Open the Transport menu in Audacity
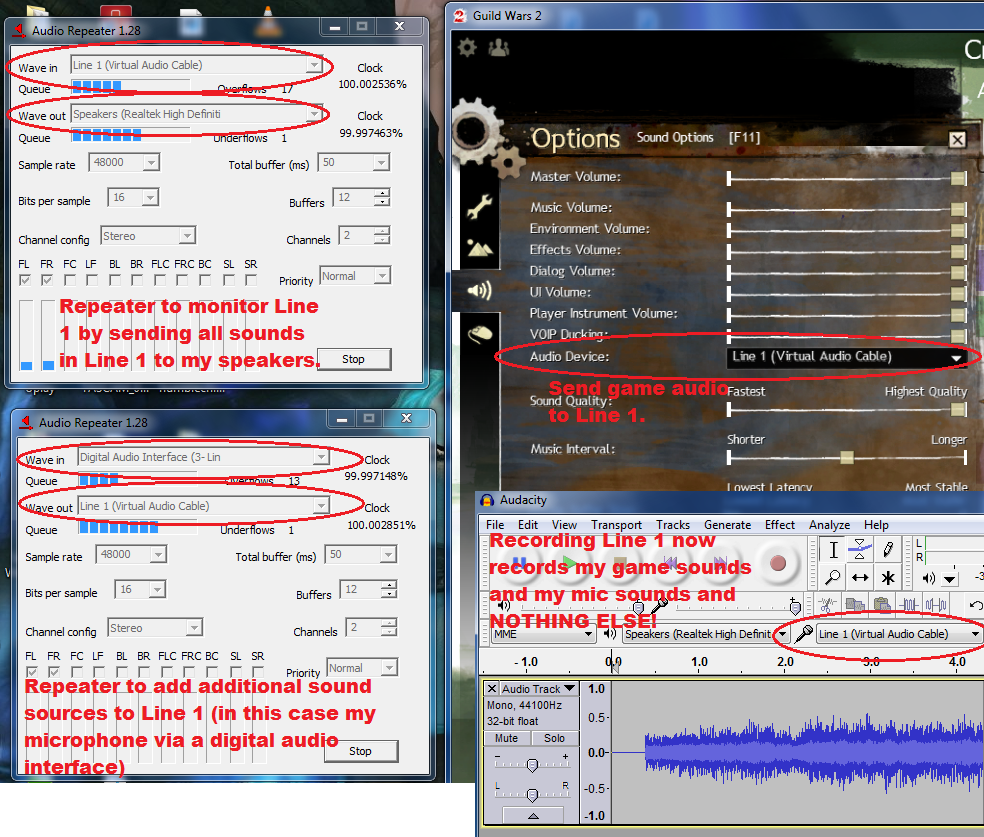Screen dimensions: 984x837 pos(616,525)
